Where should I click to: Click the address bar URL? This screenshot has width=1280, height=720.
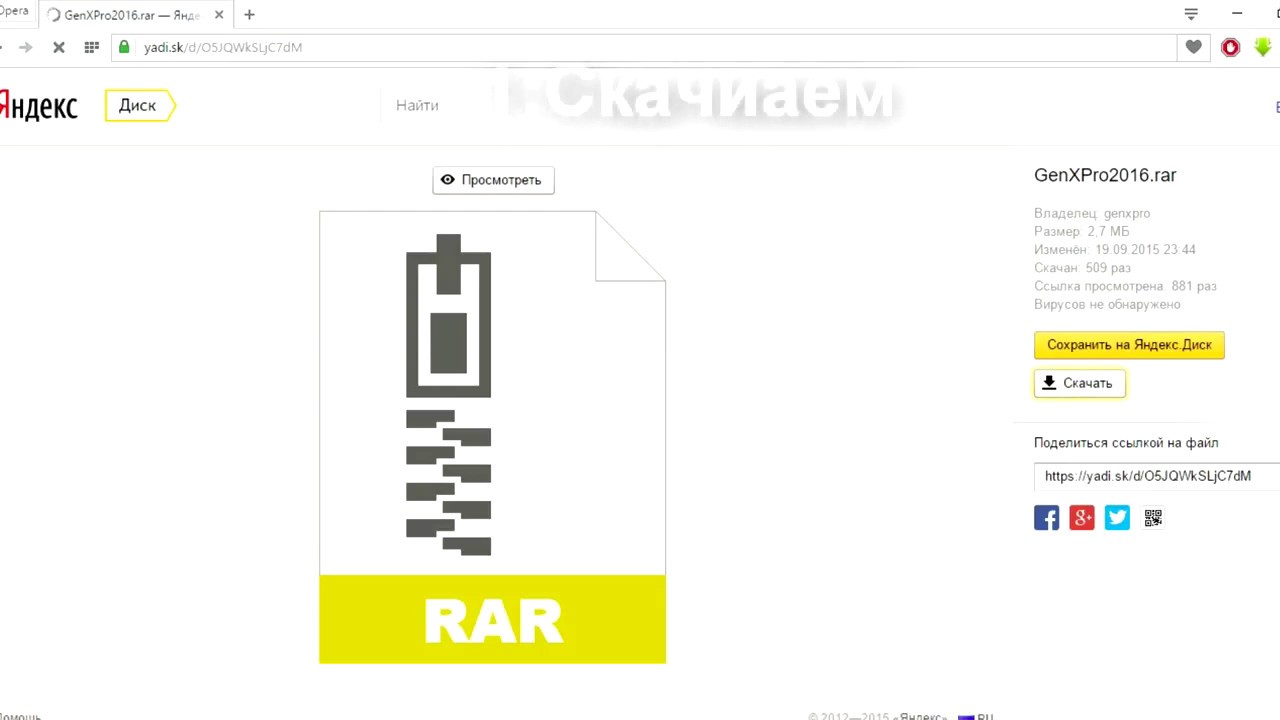click(x=223, y=47)
